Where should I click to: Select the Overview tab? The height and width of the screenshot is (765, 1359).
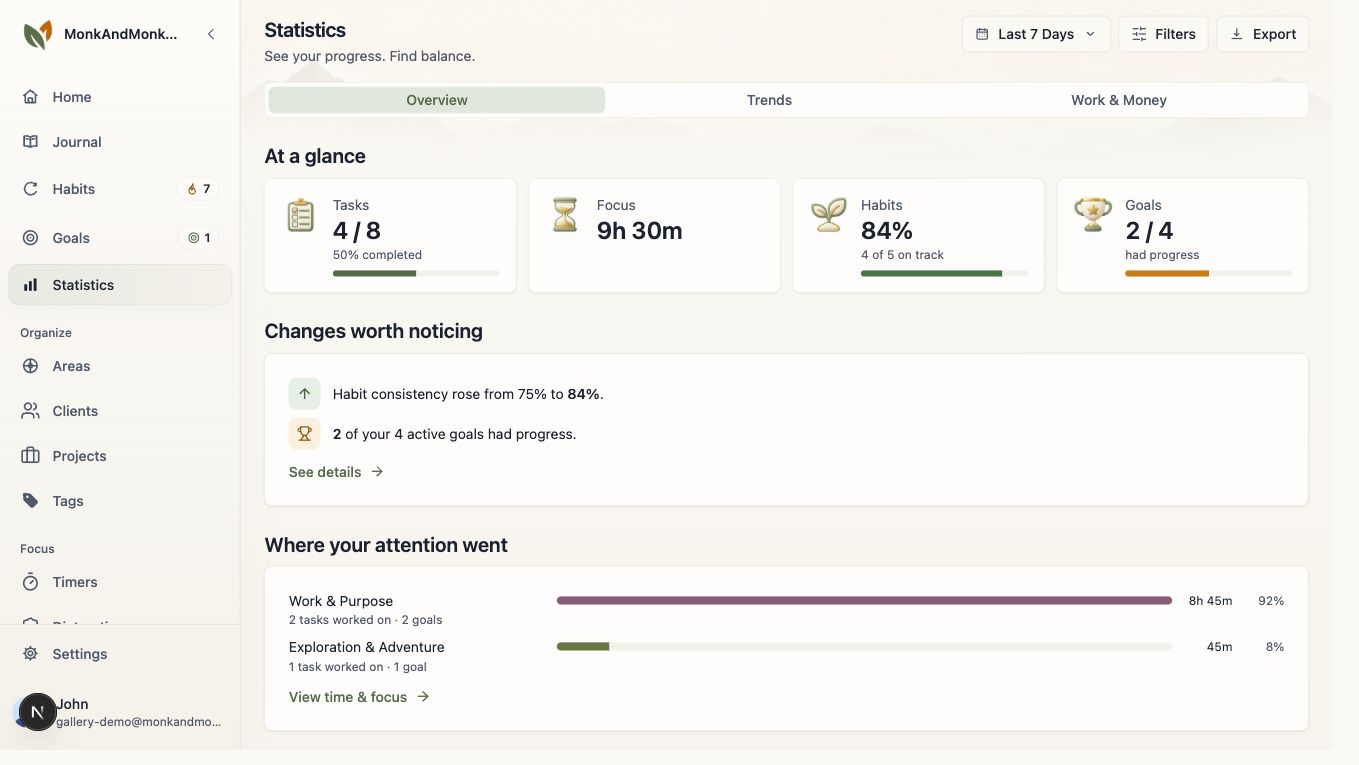click(437, 100)
